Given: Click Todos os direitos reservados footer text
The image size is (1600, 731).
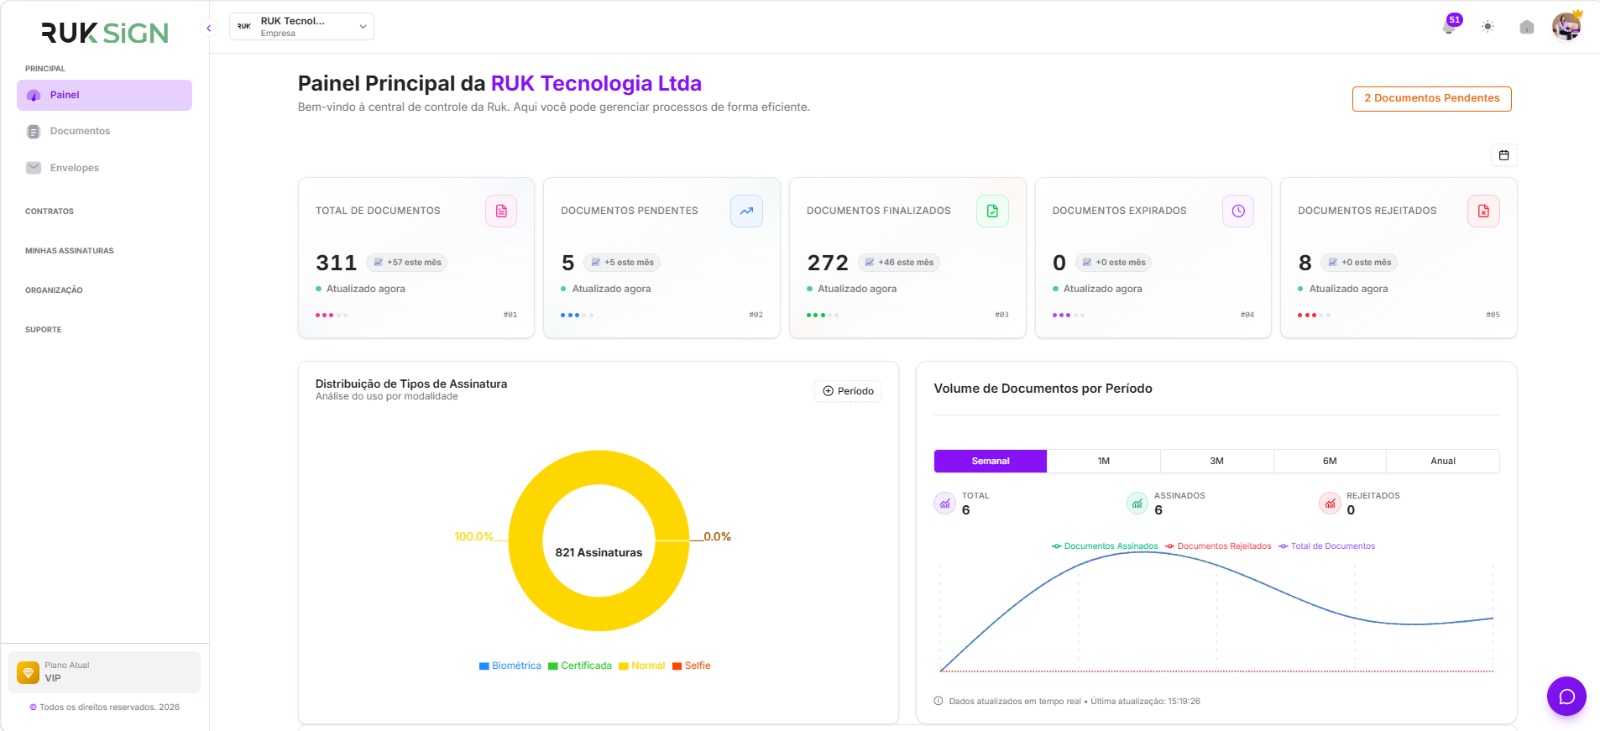Looking at the screenshot, I should pos(110,707).
